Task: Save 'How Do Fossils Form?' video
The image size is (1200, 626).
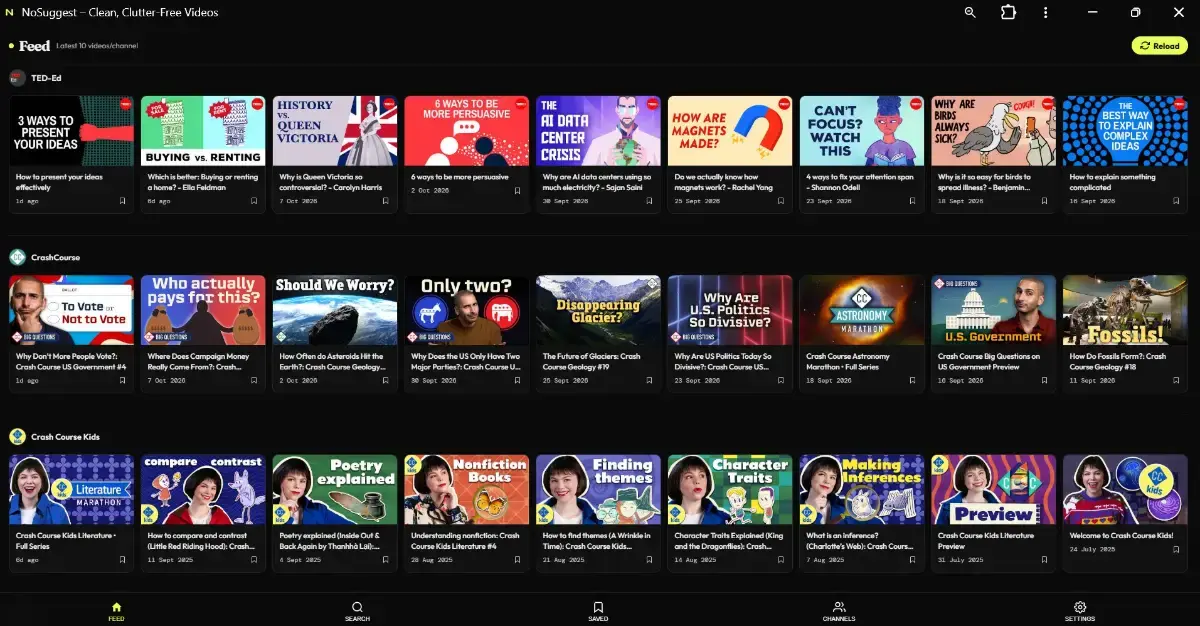Action: 1176,381
